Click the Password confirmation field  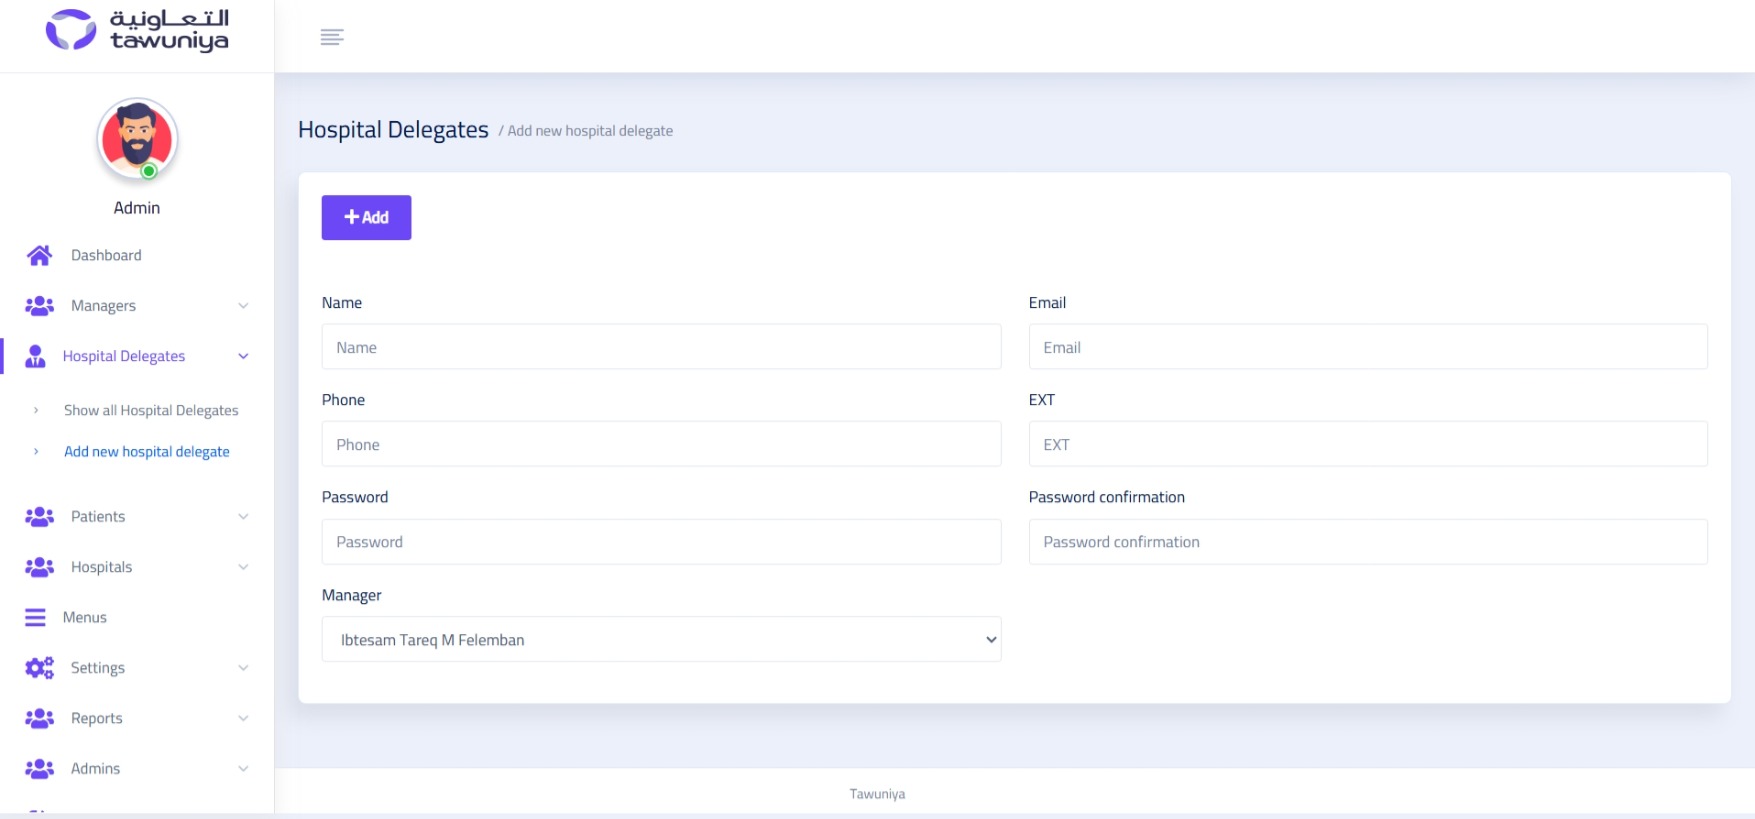point(1367,542)
